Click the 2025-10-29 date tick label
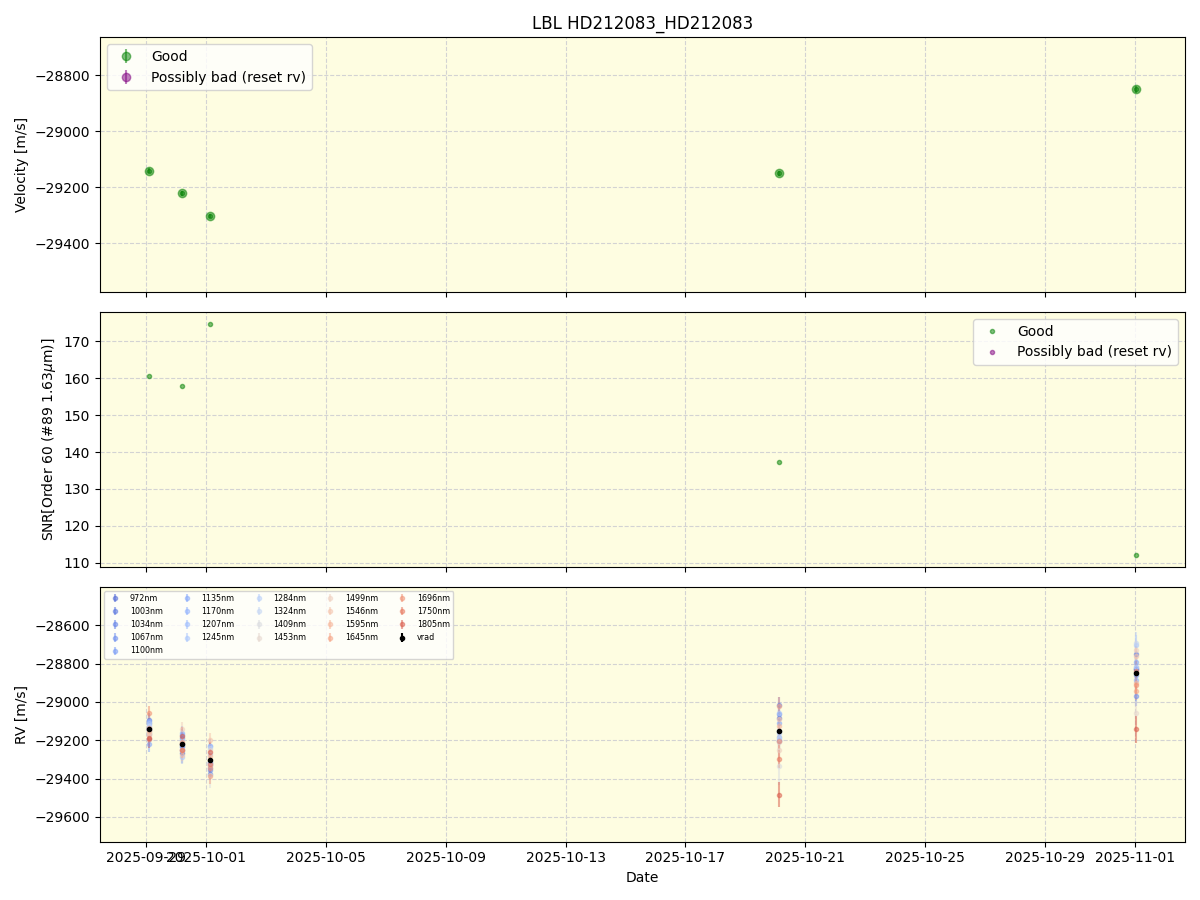1200x900 pixels. click(1045, 857)
